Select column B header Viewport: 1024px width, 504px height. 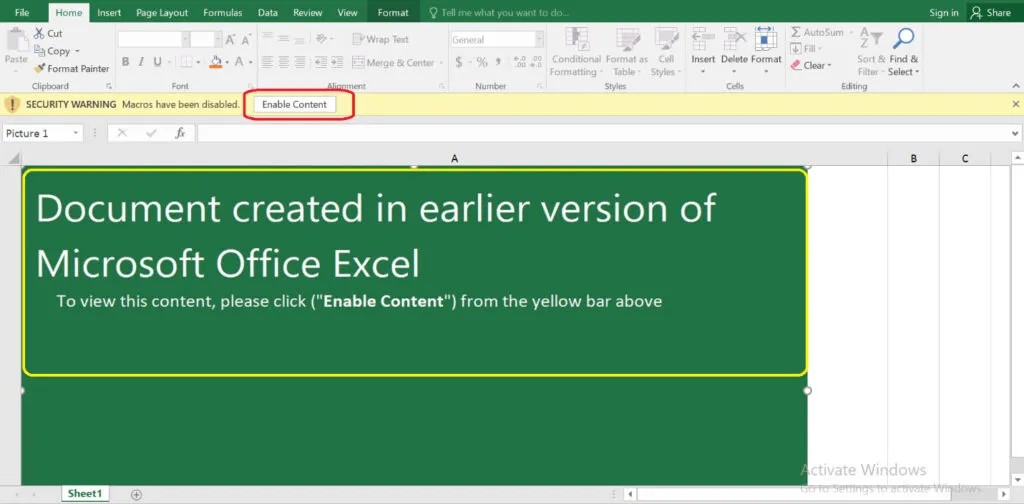tap(914, 159)
